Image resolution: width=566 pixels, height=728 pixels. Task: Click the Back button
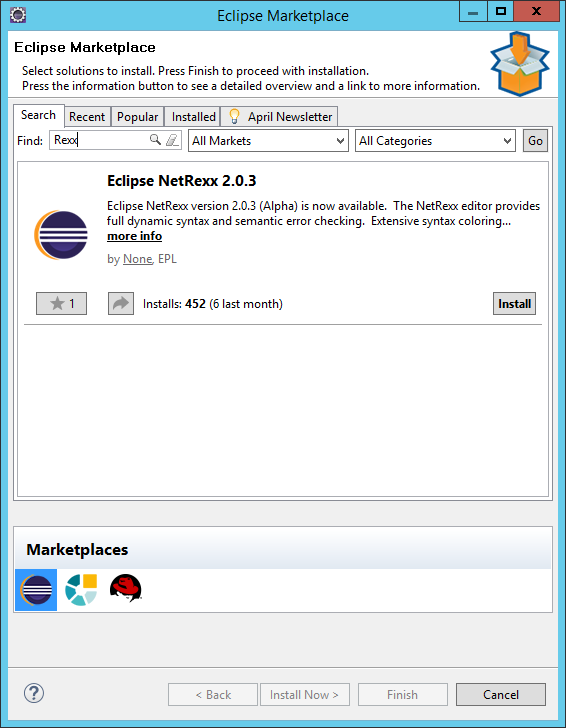[x=213, y=695]
